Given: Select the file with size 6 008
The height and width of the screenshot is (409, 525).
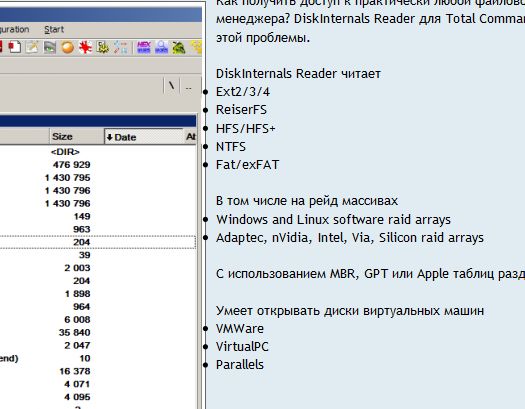Looking at the screenshot, I should pos(77,320).
